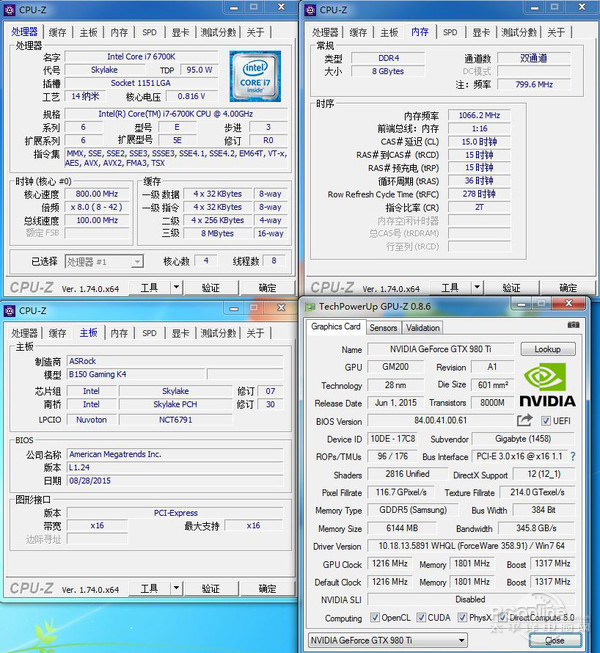Click the NVIDIA logo in GPU-Z
Viewport: 600px width, 653px height.
tap(547, 384)
